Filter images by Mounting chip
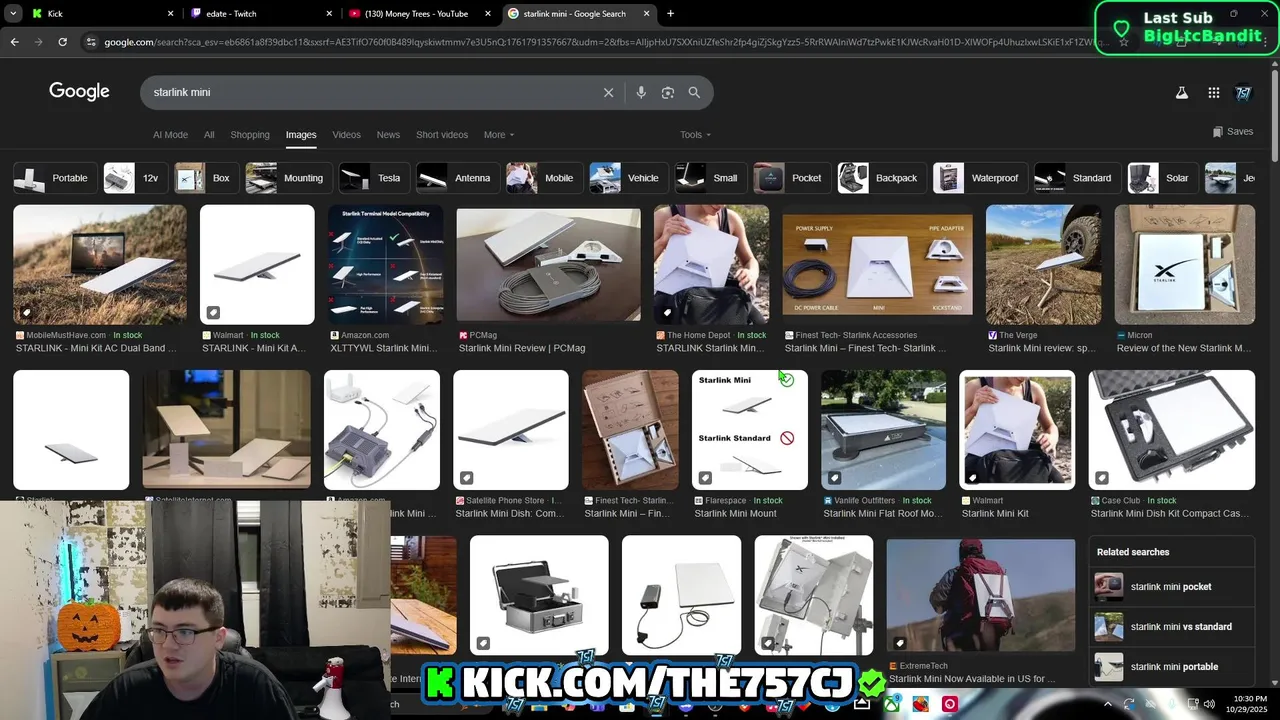1280x720 pixels. pyautogui.click(x=289, y=178)
